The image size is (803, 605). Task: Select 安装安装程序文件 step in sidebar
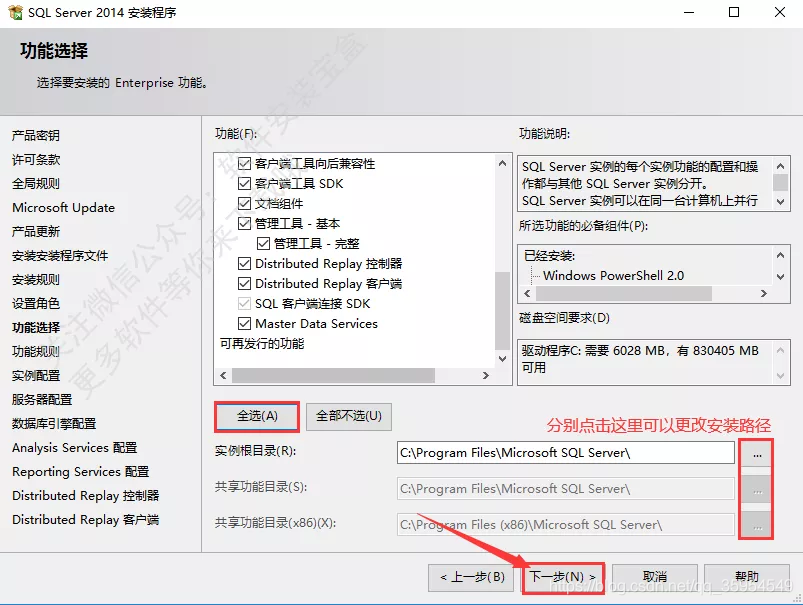(x=60, y=255)
